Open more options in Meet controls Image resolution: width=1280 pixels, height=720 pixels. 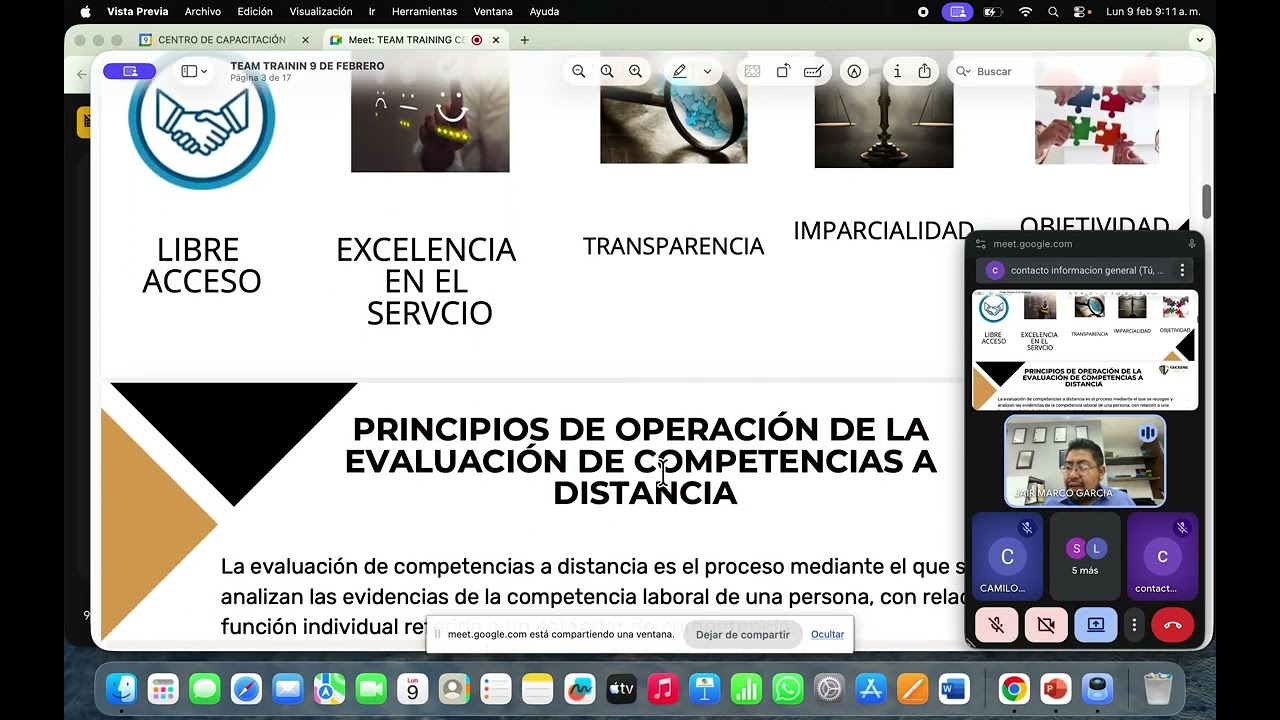tap(1134, 625)
